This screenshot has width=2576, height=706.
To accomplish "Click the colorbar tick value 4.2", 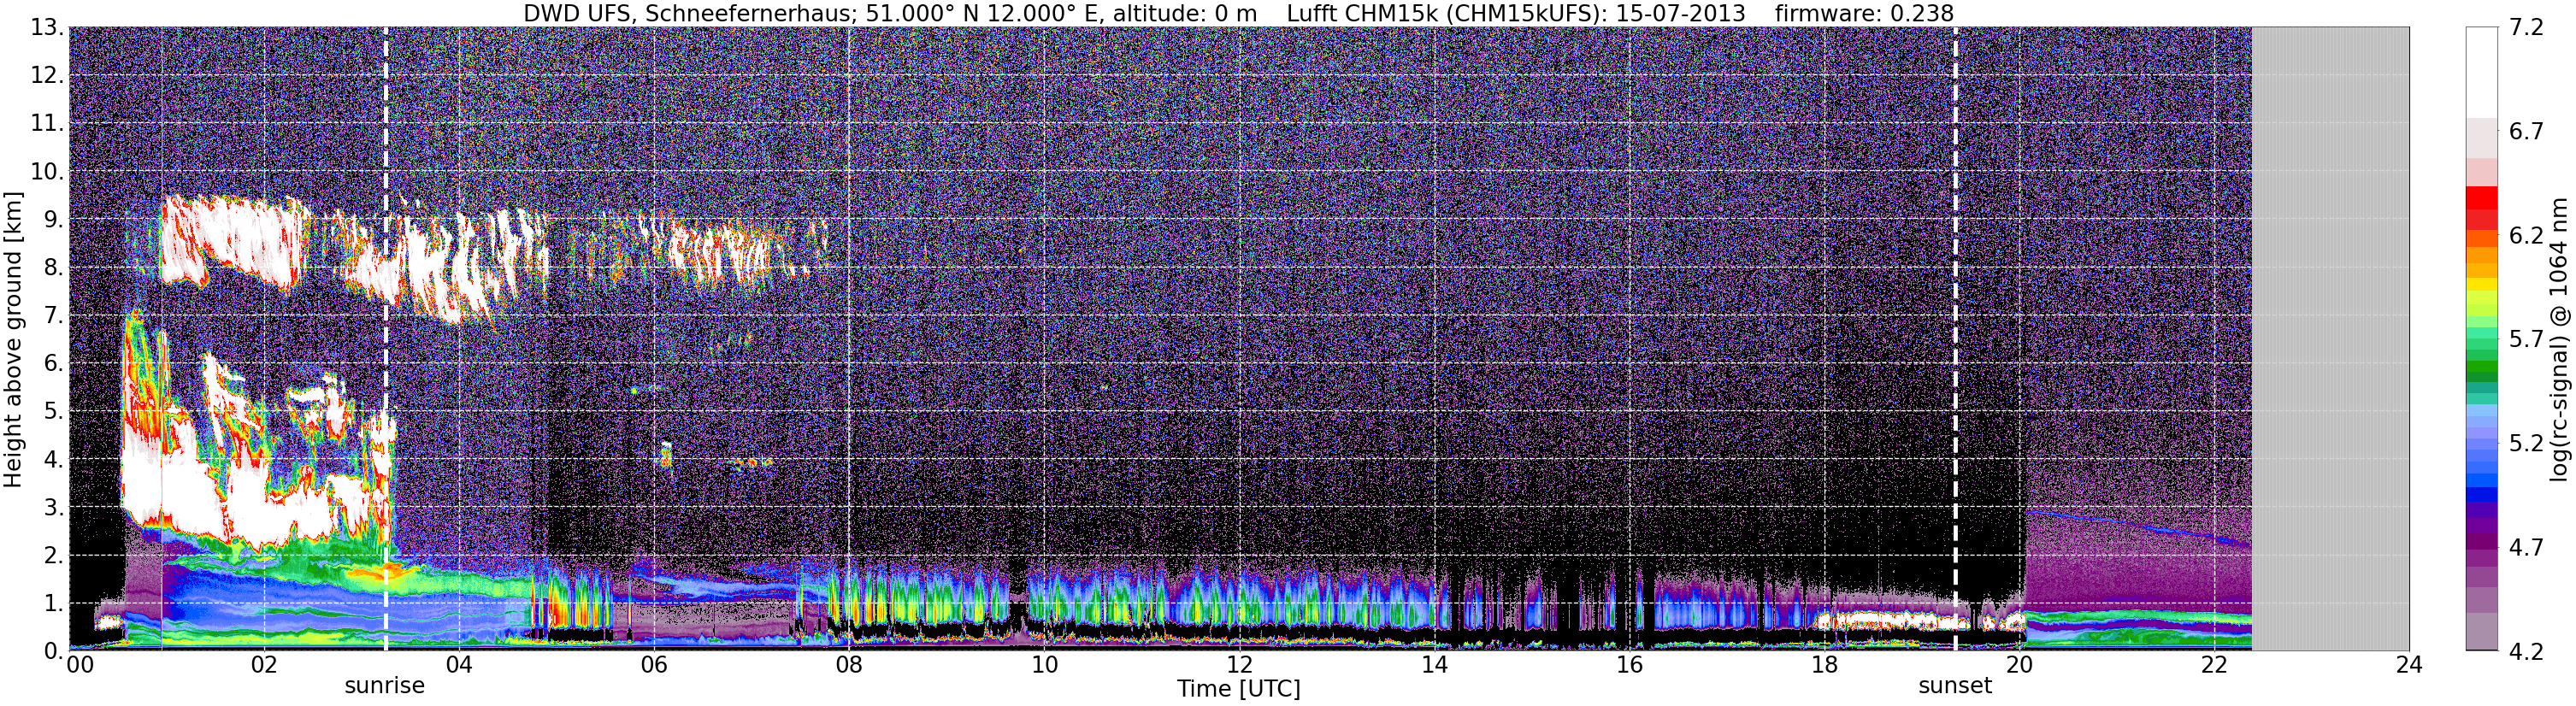I will (2526, 651).
